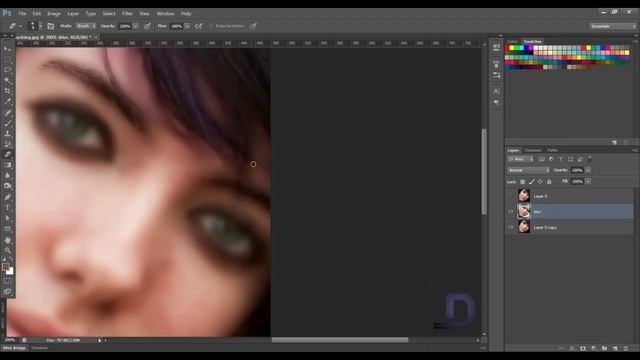
Task: Open the eraser Mode dropdown
Action: coord(86,26)
